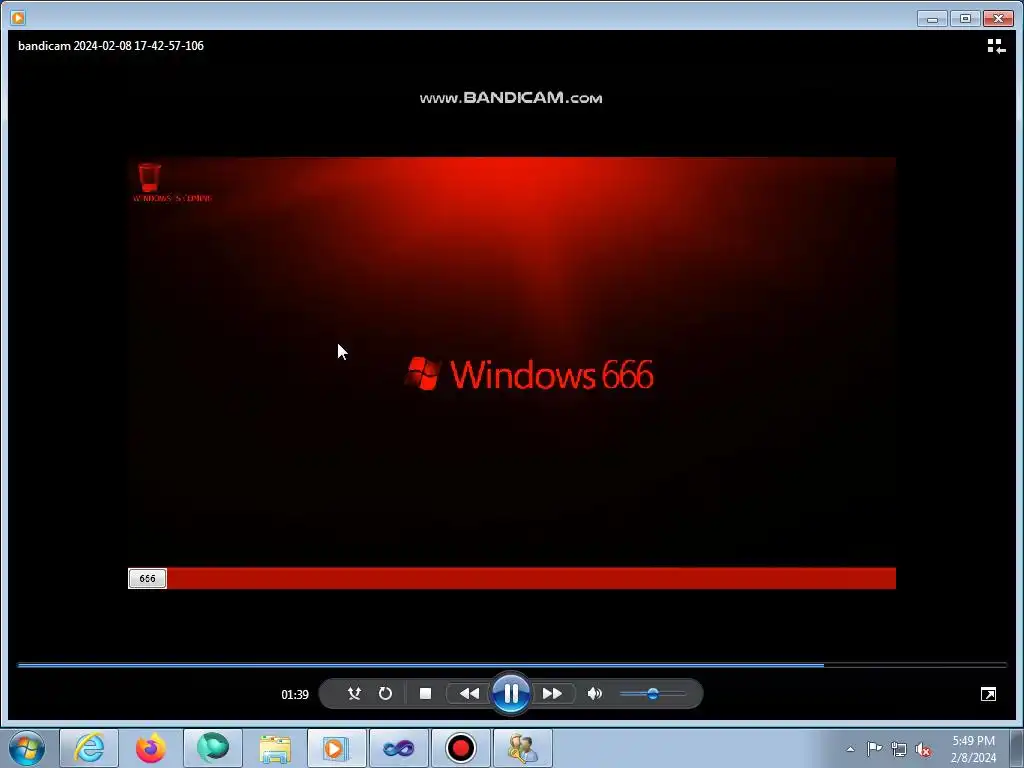
Task: Fast forward to next track
Action: (552, 694)
